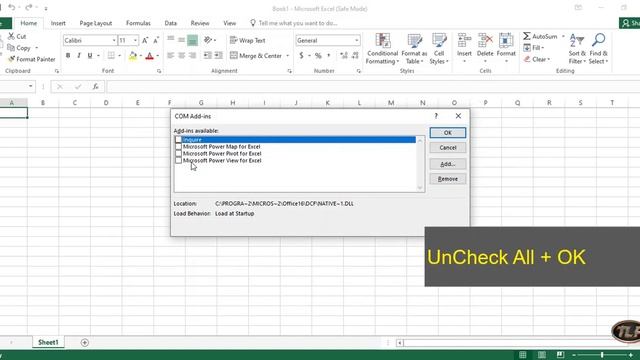Viewport: 640px width, 360px height.
Task: Switch to the Page Layout tab
Action: 96,23
